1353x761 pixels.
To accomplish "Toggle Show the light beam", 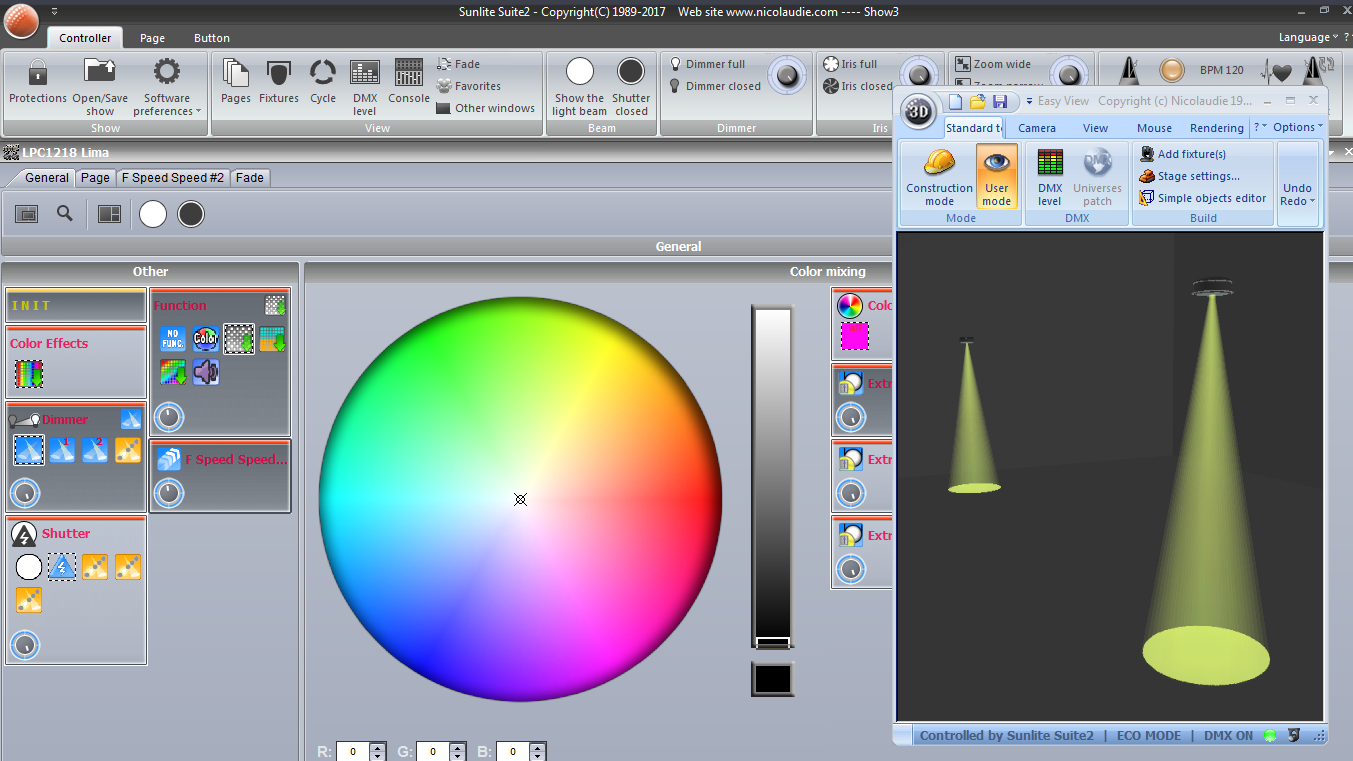I will [579, 86].
